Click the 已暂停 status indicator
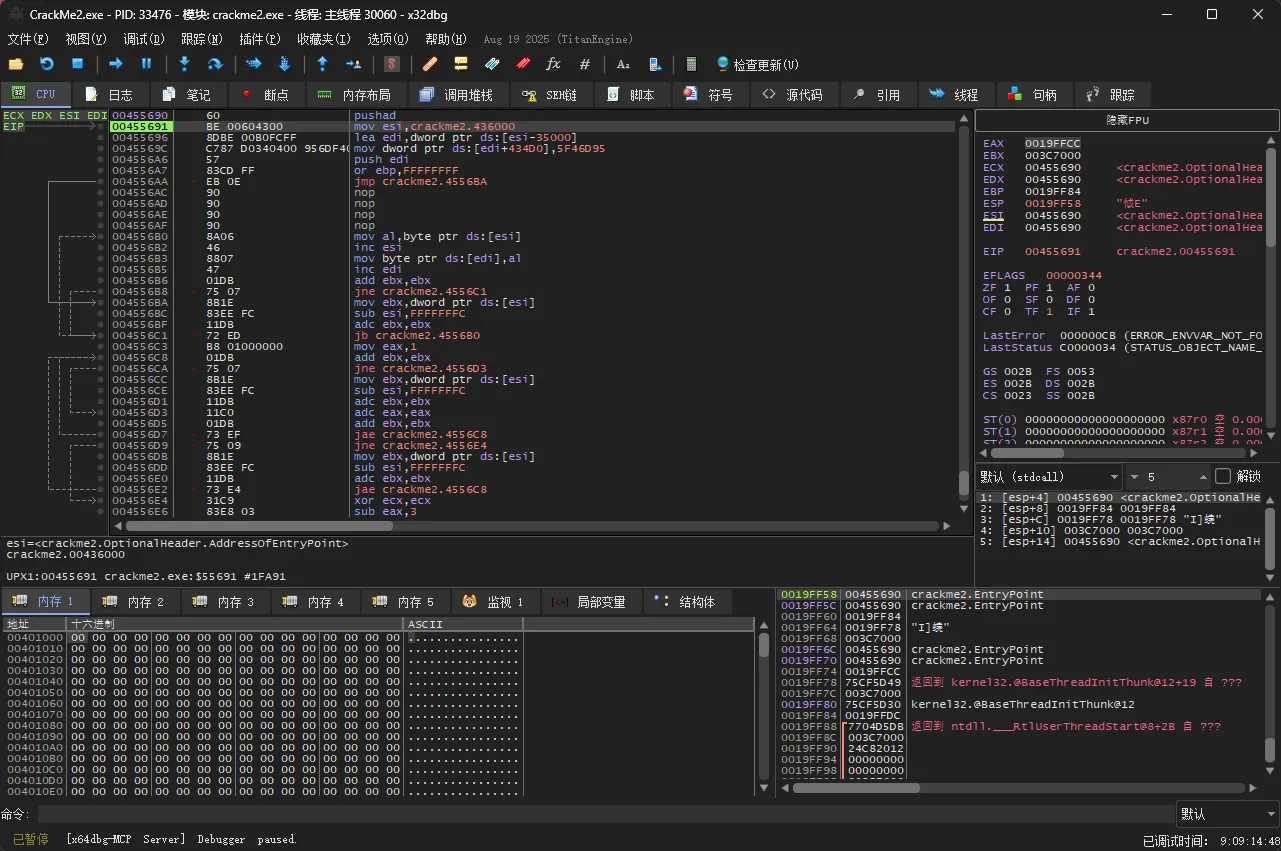Viewport: 1281px width, 851px height. 29,839
